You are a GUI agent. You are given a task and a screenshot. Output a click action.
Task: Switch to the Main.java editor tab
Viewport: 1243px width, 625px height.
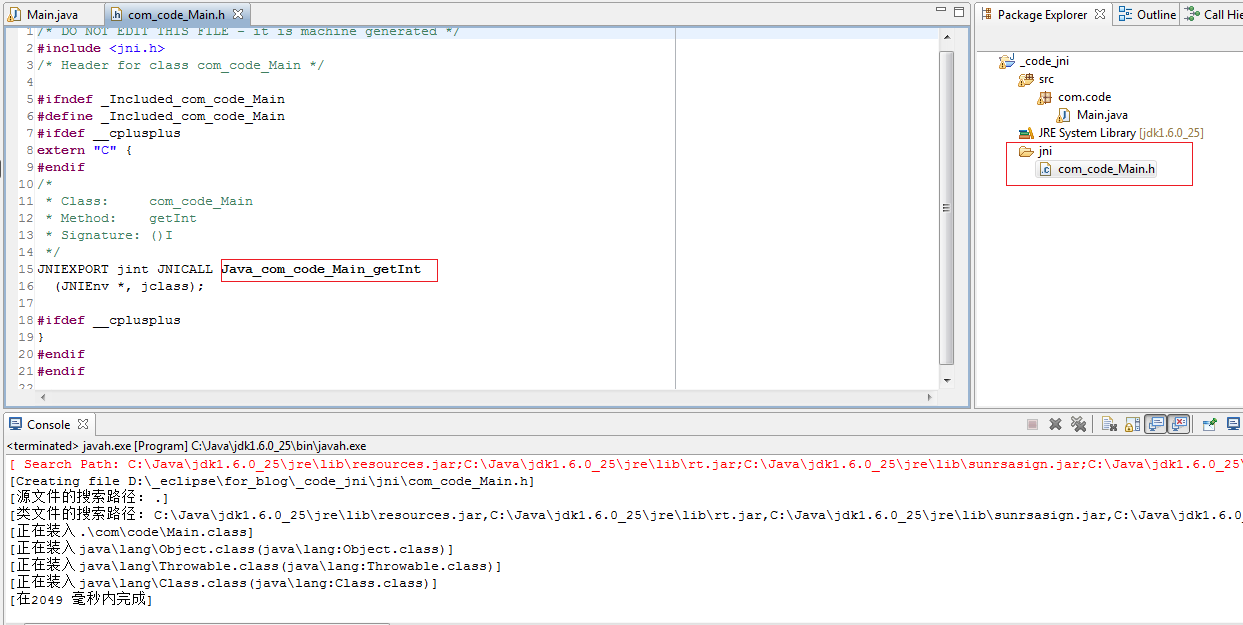click(x=43, y=15)
